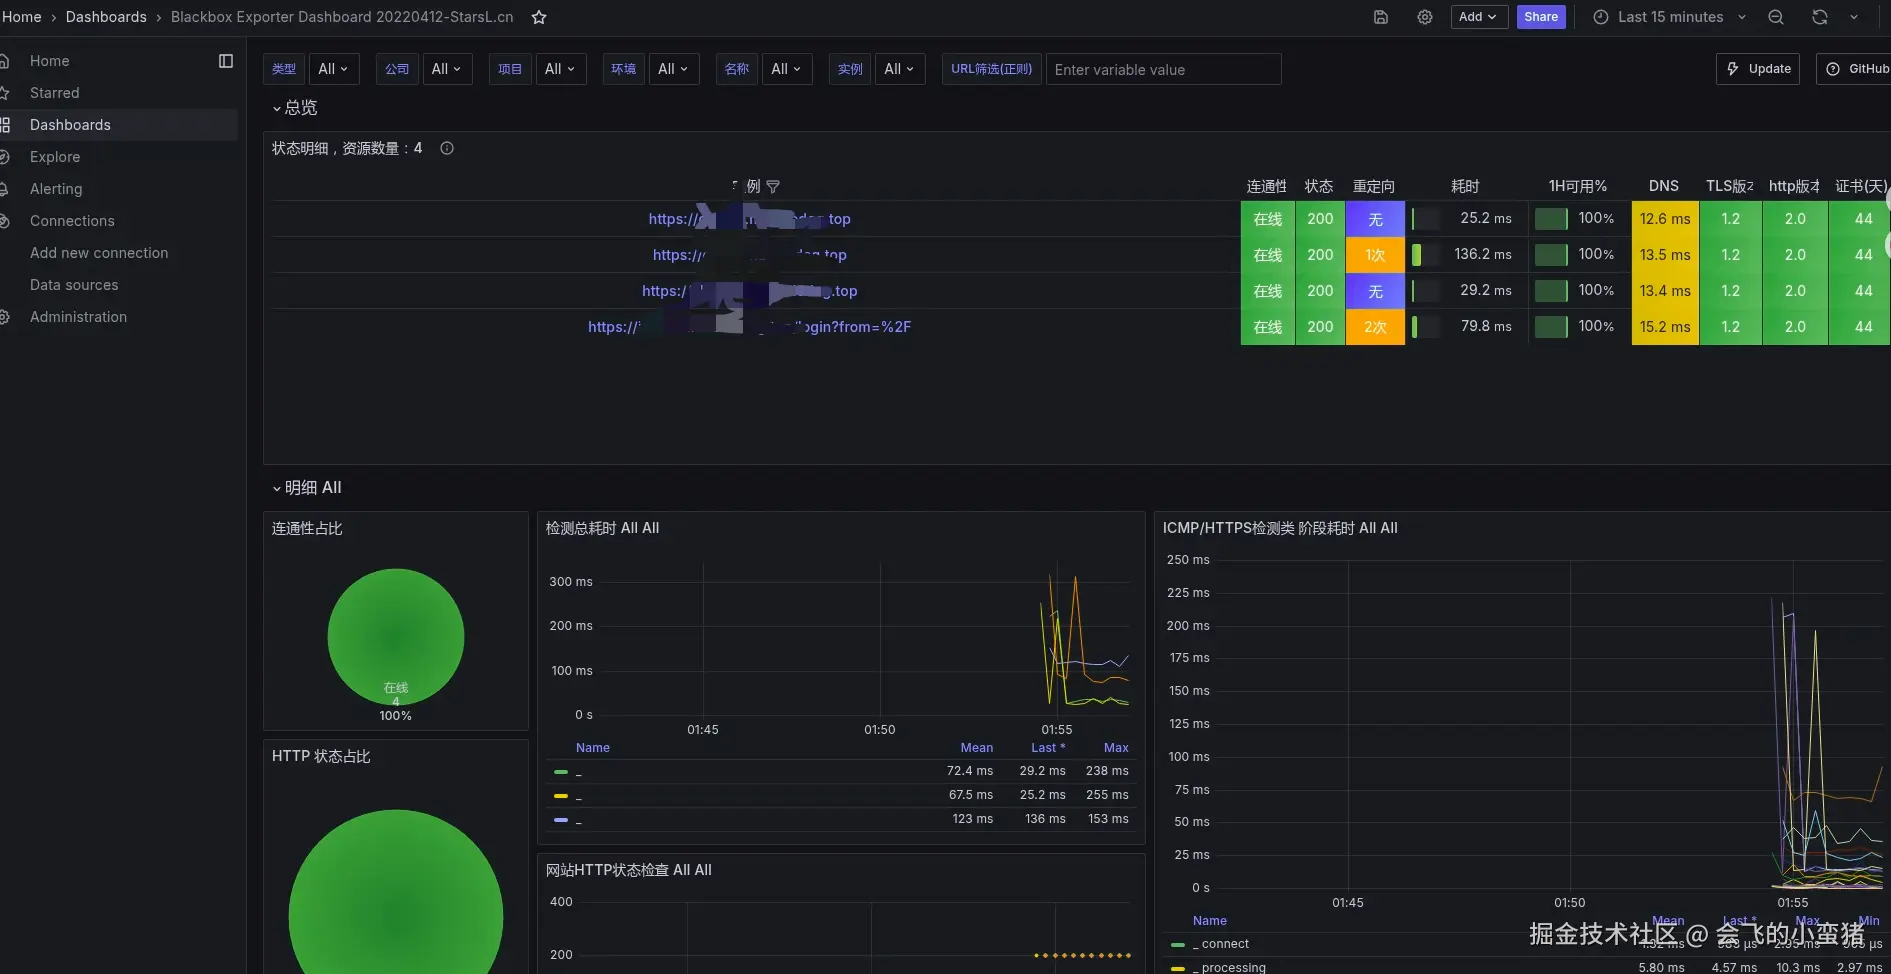Click the URL筛选 variable value input field
Image resolution: width=1891 pixels, height=974 pixels.
(1163, 69)
